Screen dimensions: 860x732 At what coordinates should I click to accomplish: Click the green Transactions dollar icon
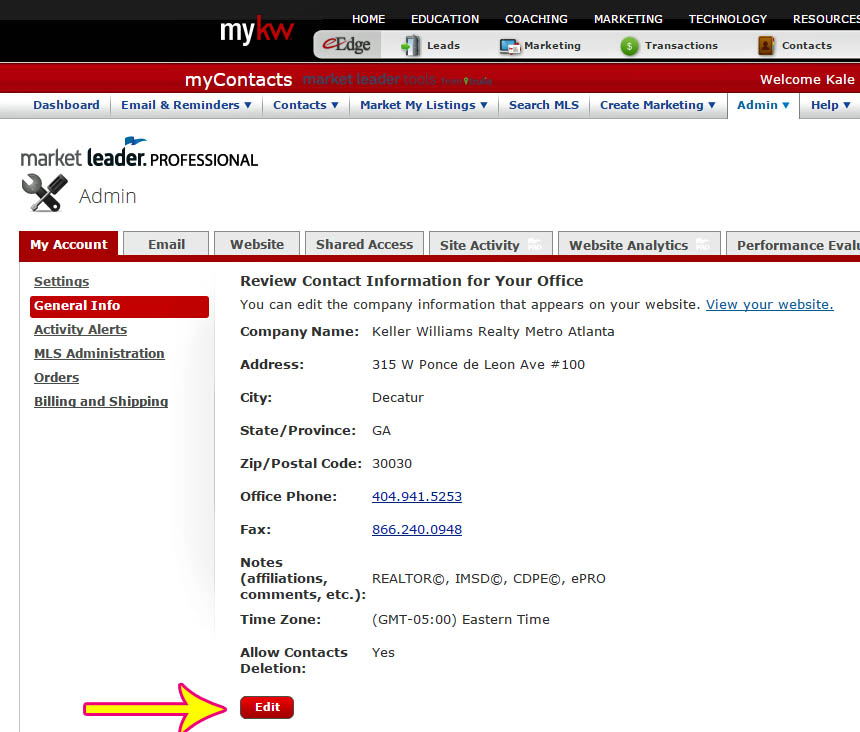pos(629,46)
